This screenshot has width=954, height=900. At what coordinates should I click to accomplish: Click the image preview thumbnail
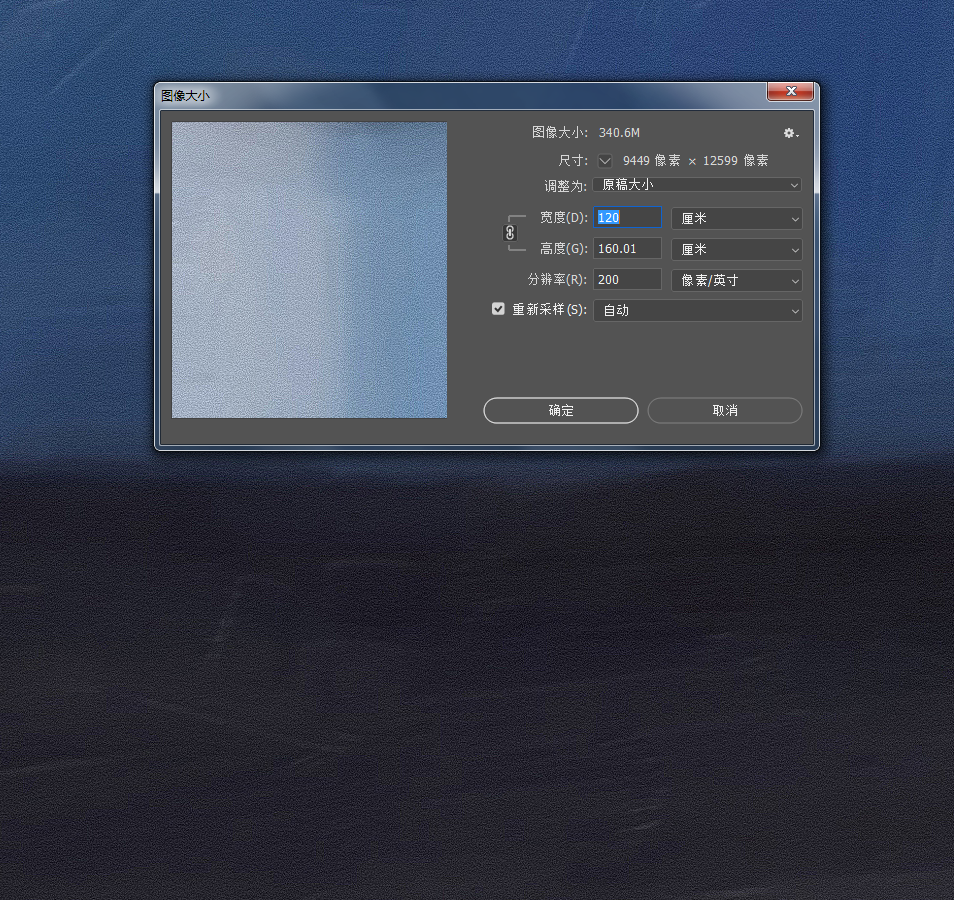[309, 270]
